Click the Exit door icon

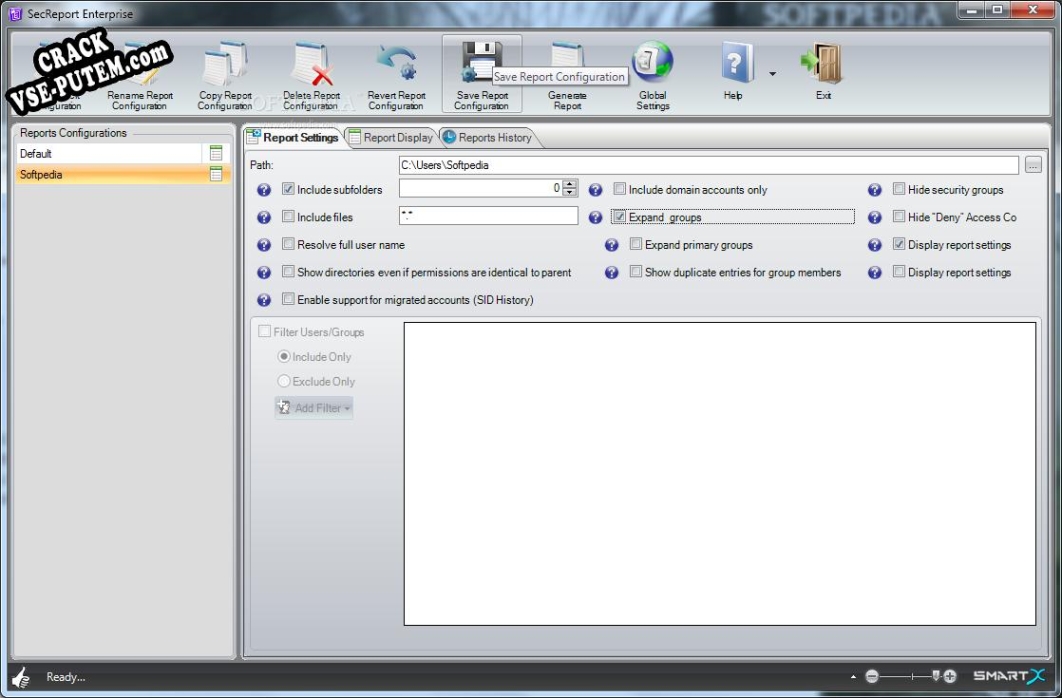pos(822,63)
